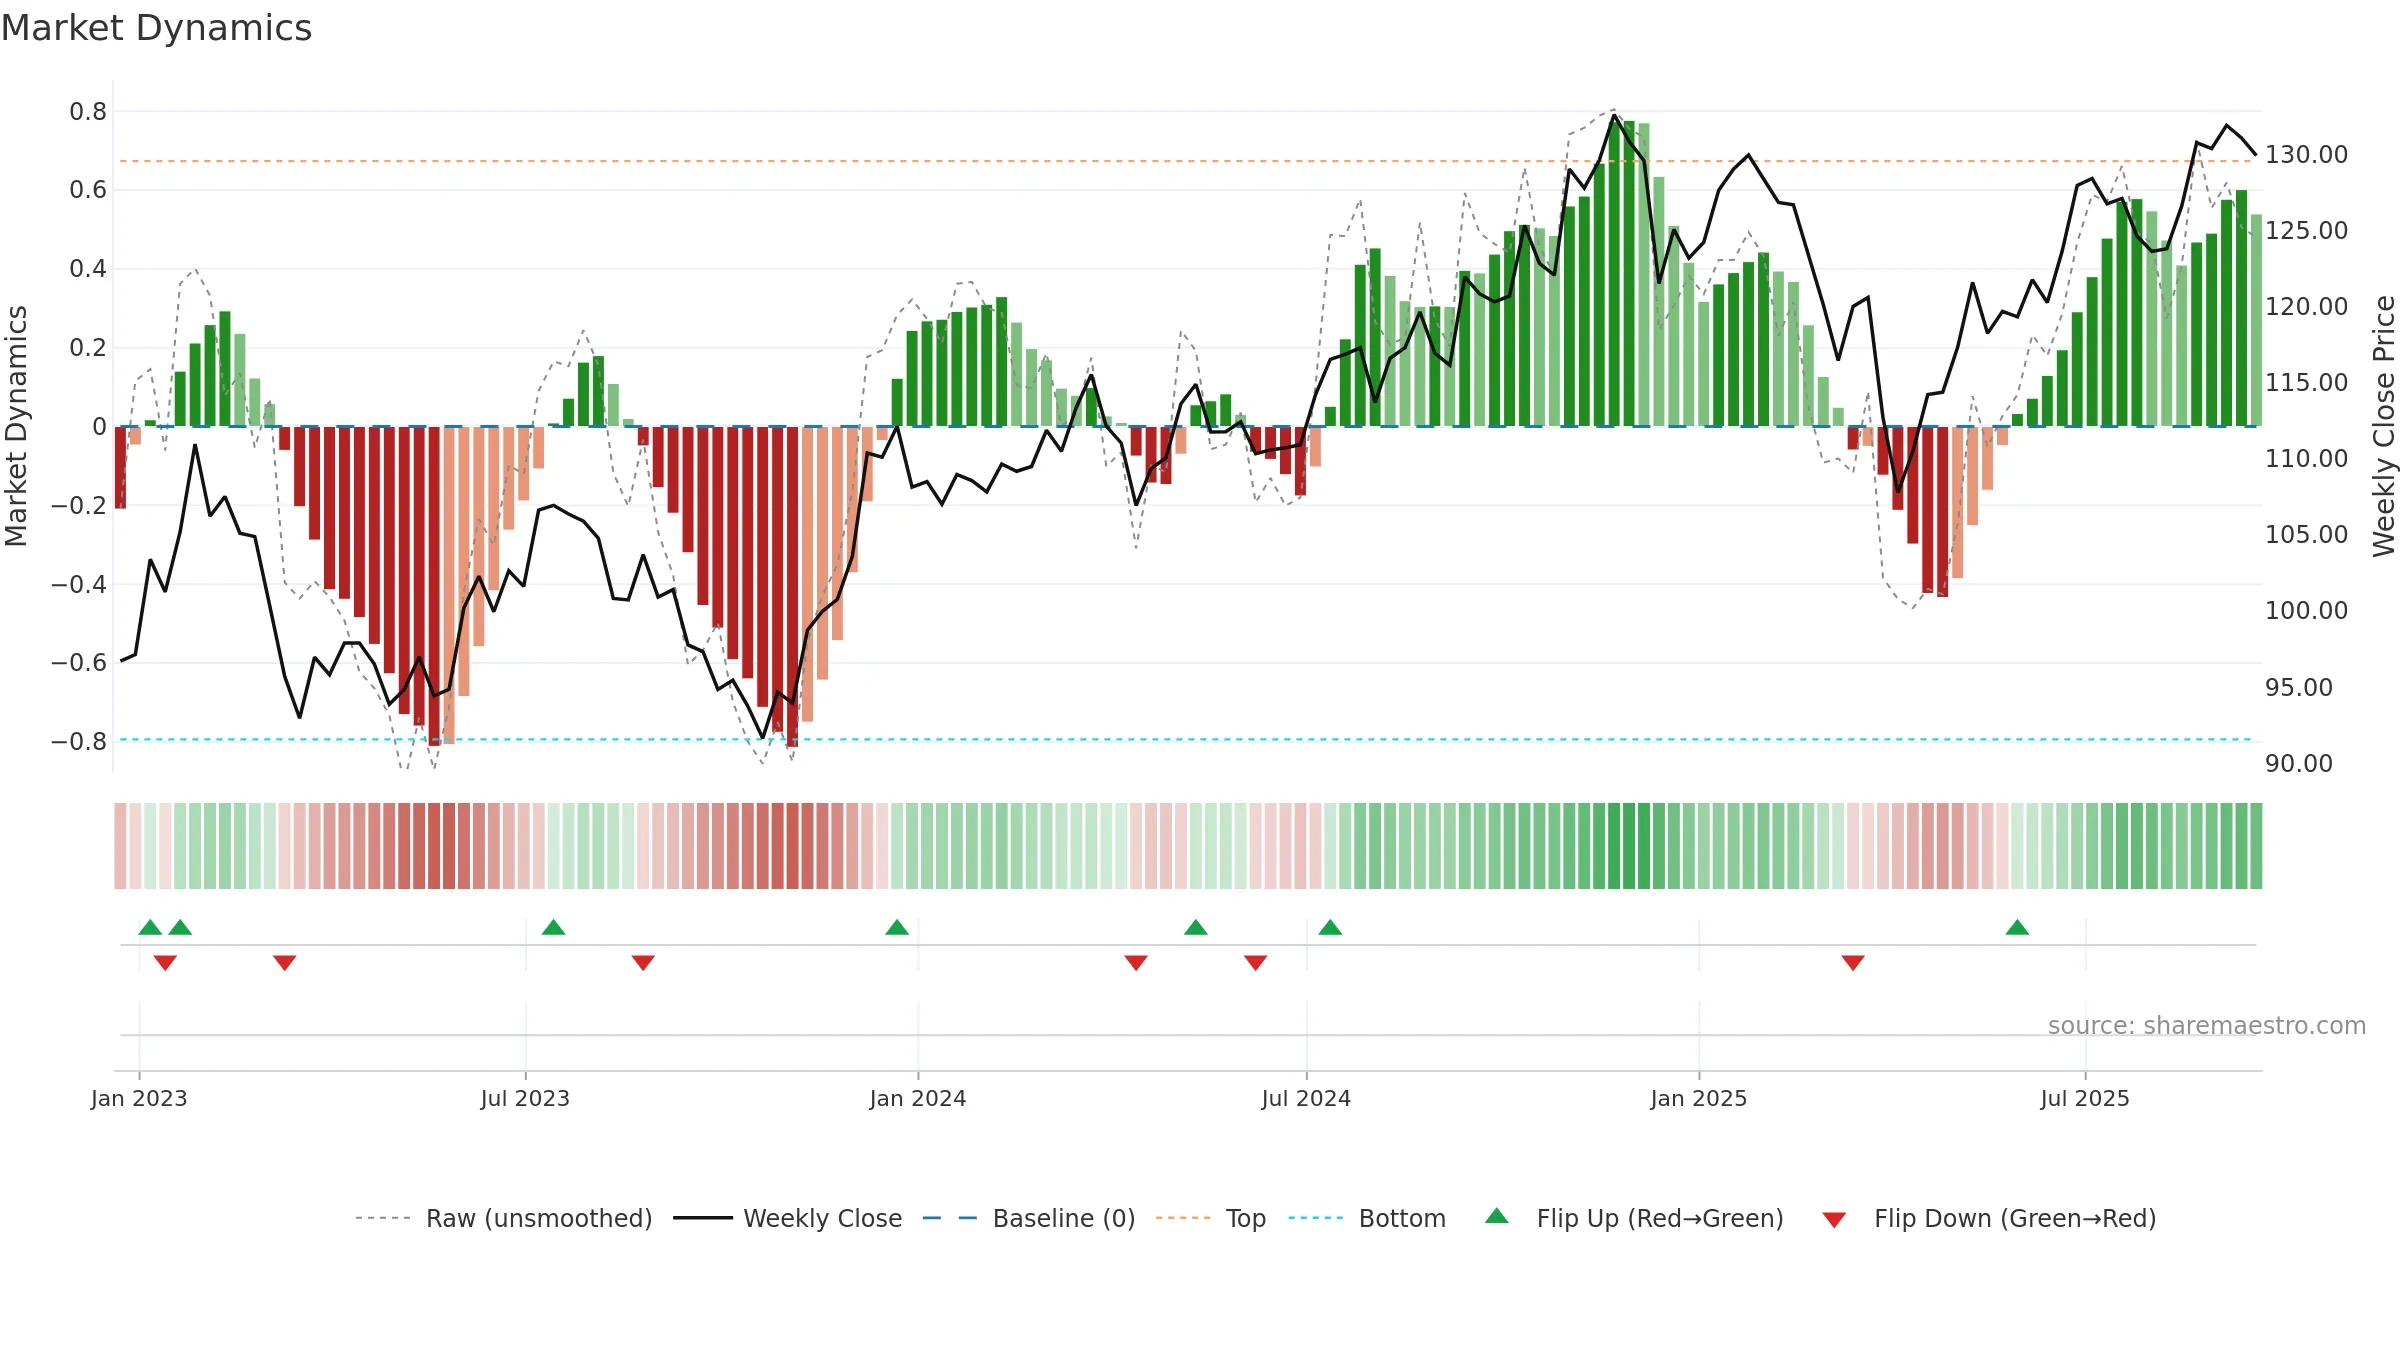Toggle Flip Up (Red→Green) legend entry
Viewport: 2400px width, 1350px height.
[1634, 1218]
